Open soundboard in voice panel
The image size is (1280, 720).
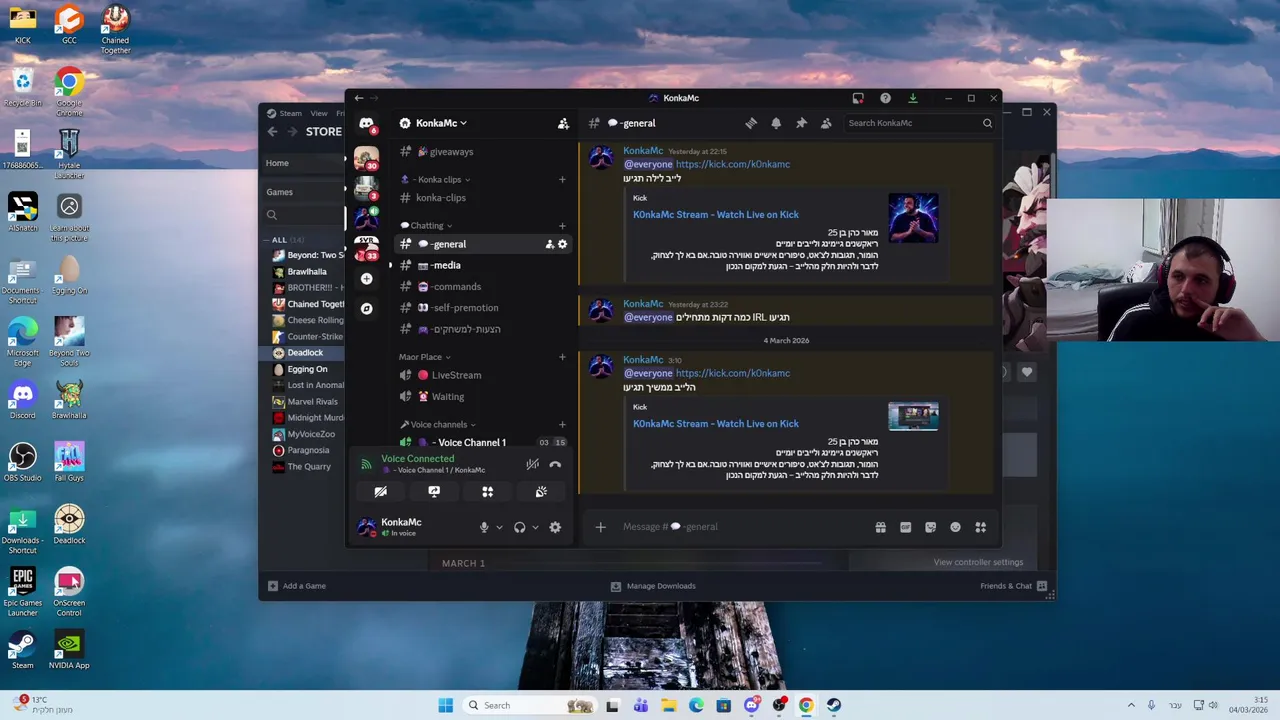pos(541,492)
